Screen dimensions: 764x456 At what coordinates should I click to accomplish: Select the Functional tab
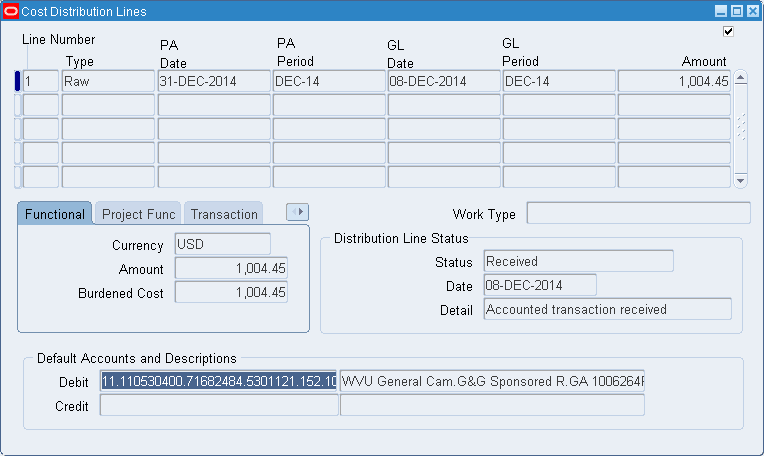pyautogui.click(x=55, y=214)
